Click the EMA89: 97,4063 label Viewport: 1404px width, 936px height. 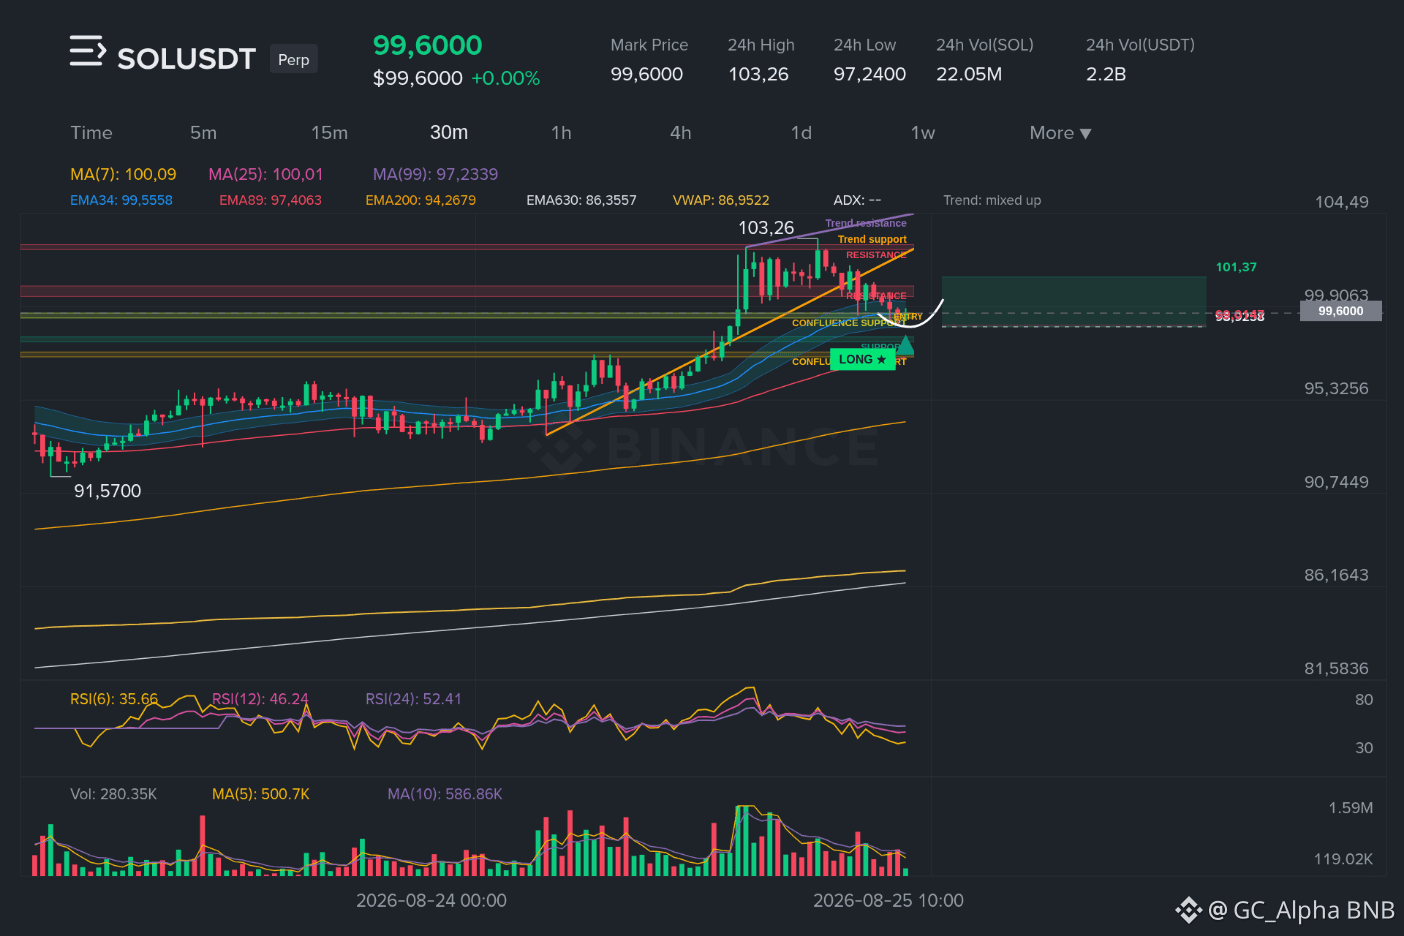[x=270, y=200]
